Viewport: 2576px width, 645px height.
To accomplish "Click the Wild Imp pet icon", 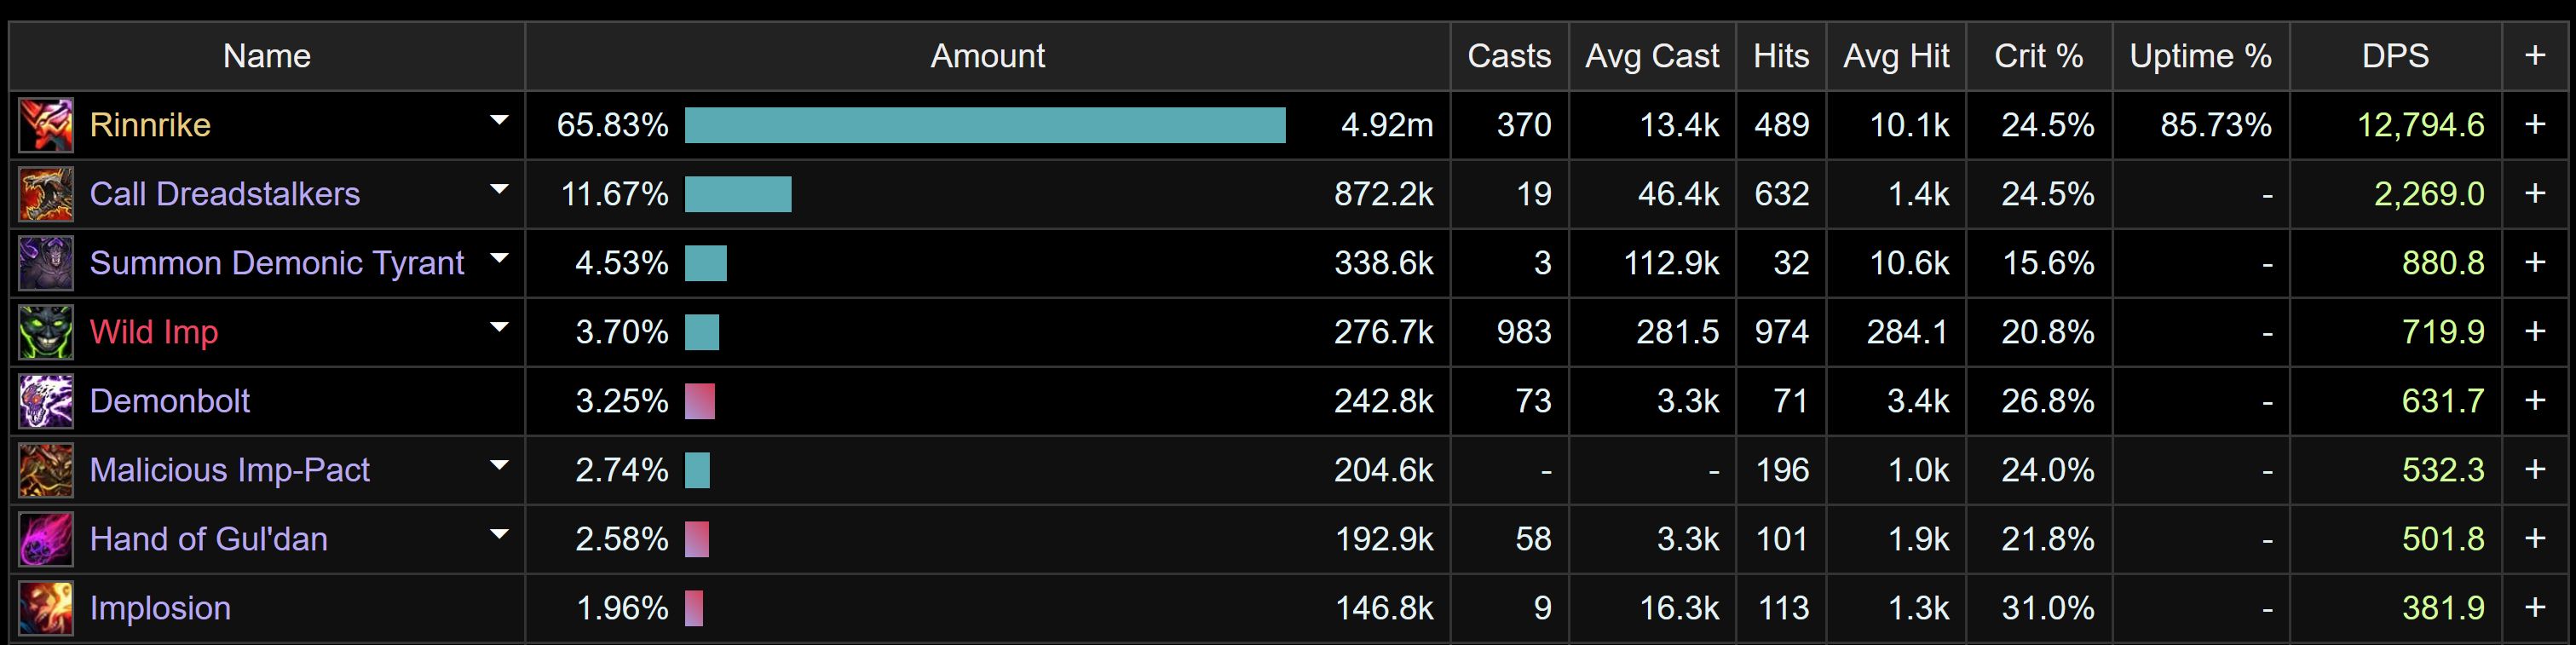I will pyautogui.click(x=46, y=332).
